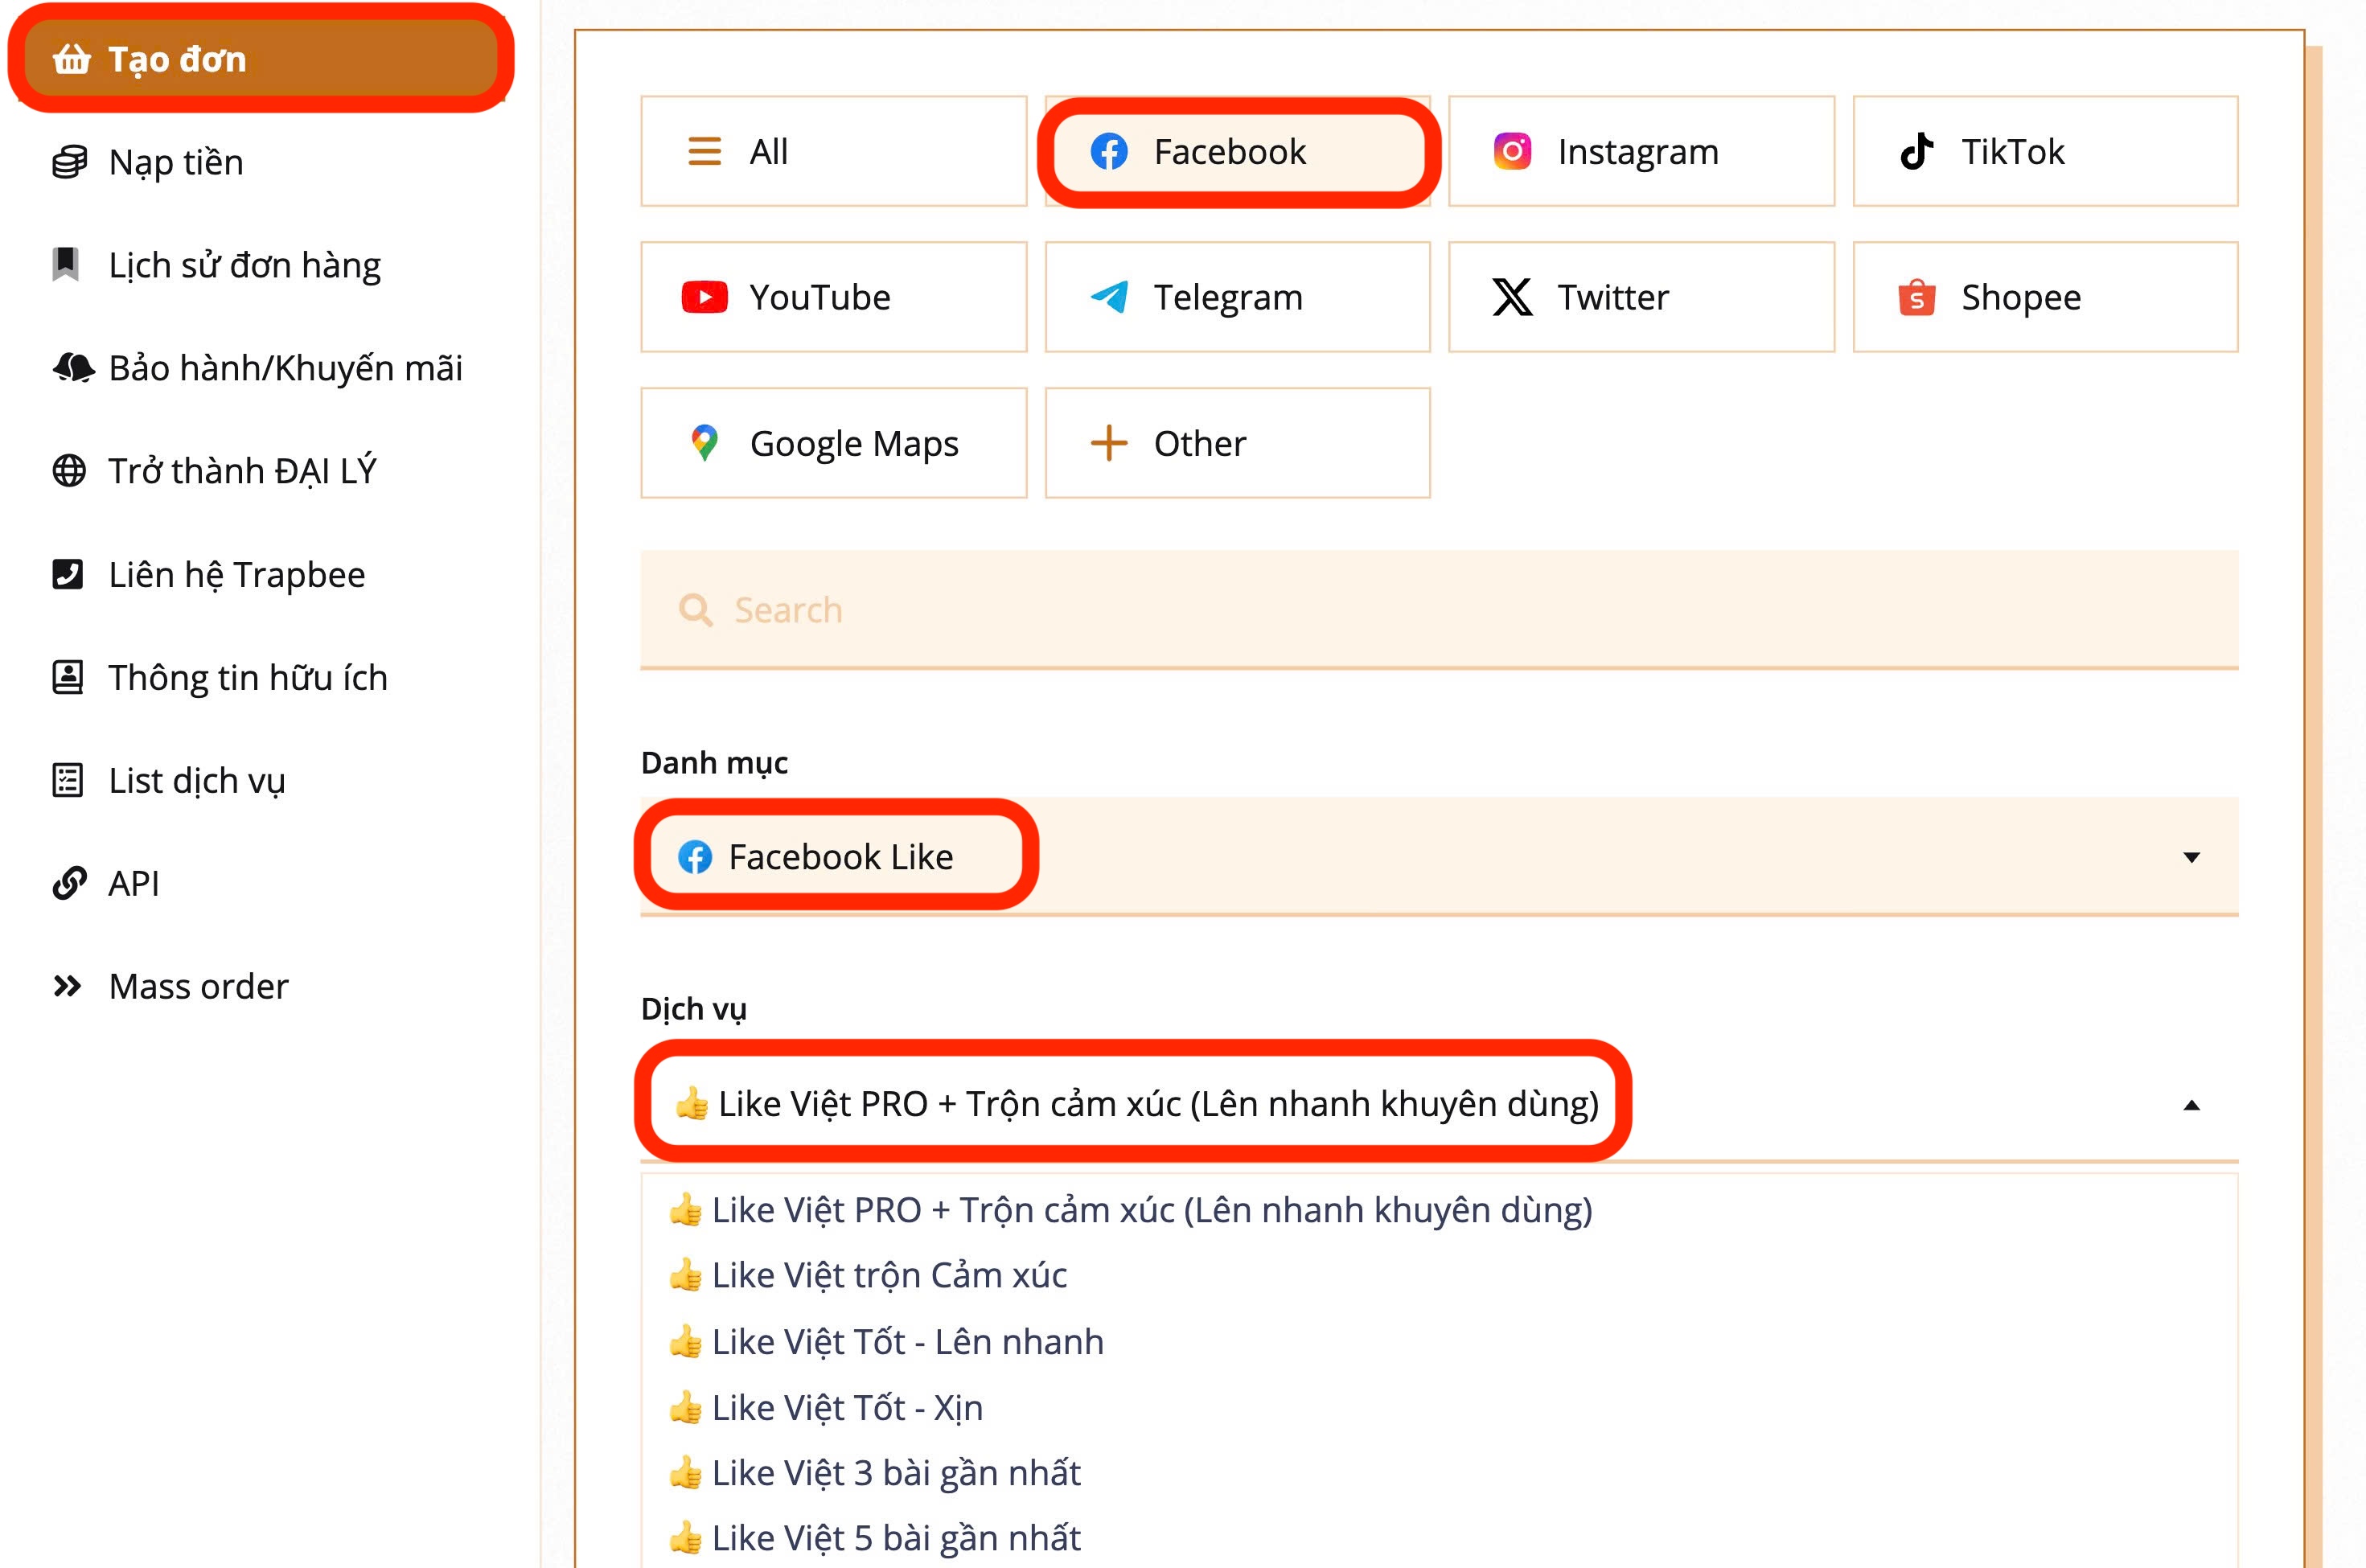Open the Shopee services filter

2044,297
